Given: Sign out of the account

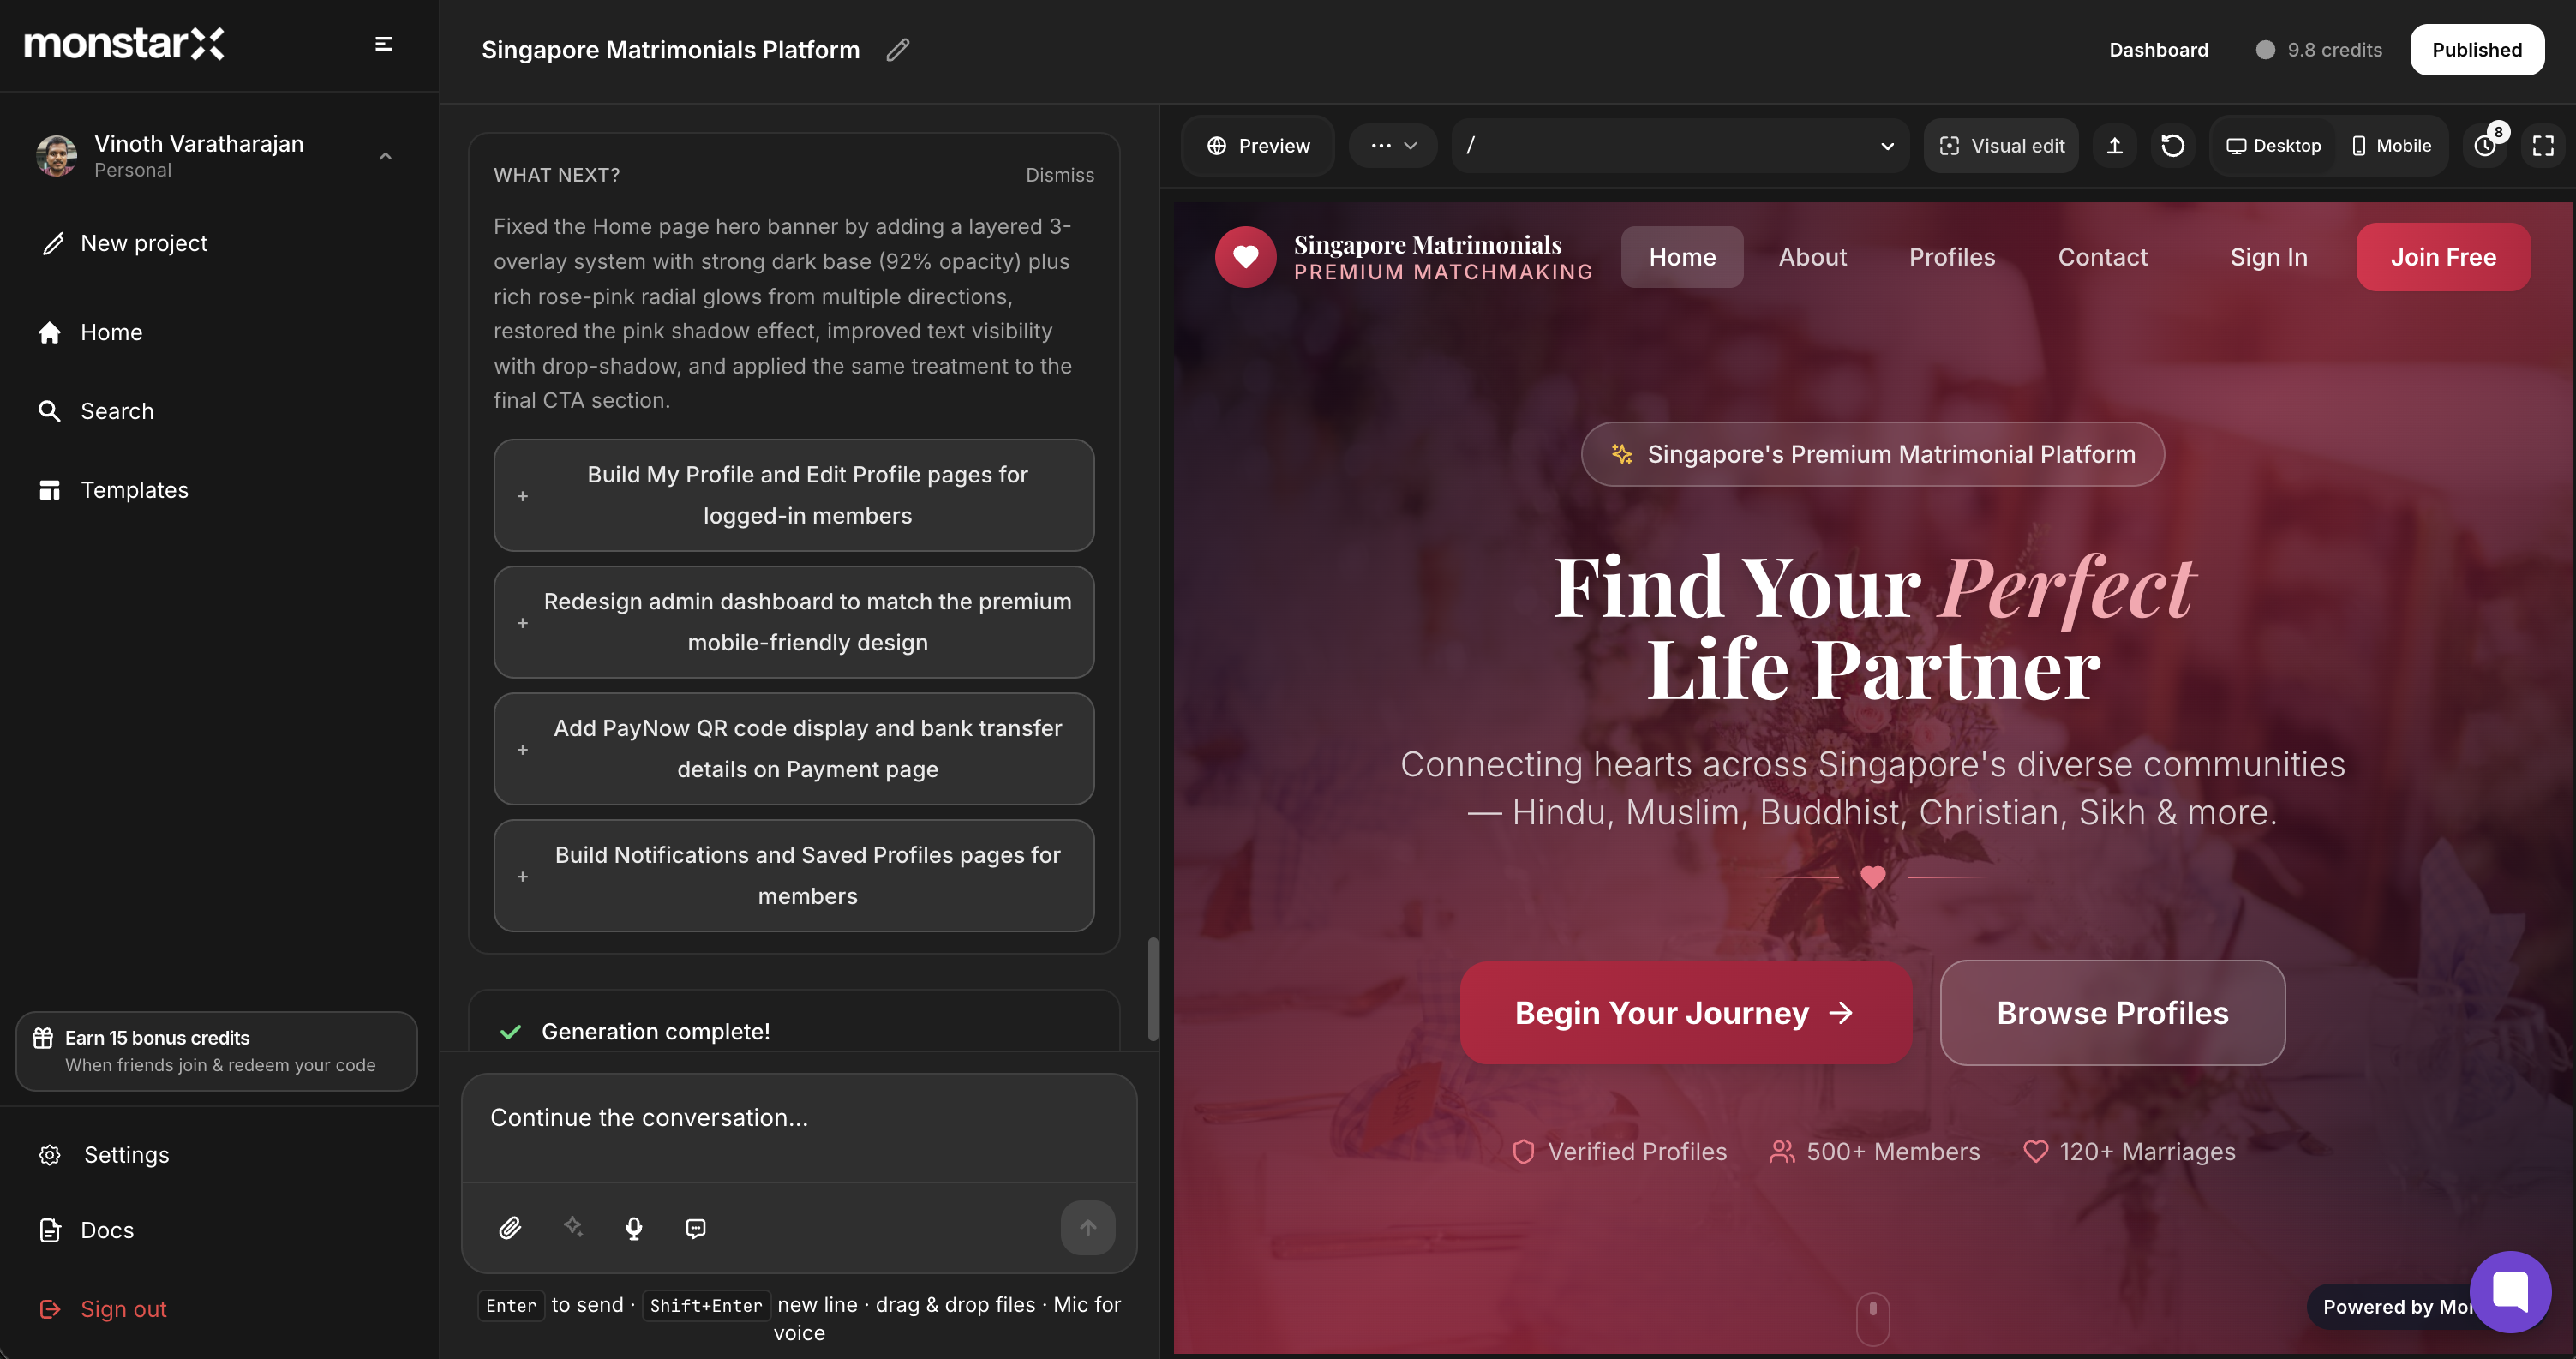Looking at the screenshot, I should pos(103,1309).
